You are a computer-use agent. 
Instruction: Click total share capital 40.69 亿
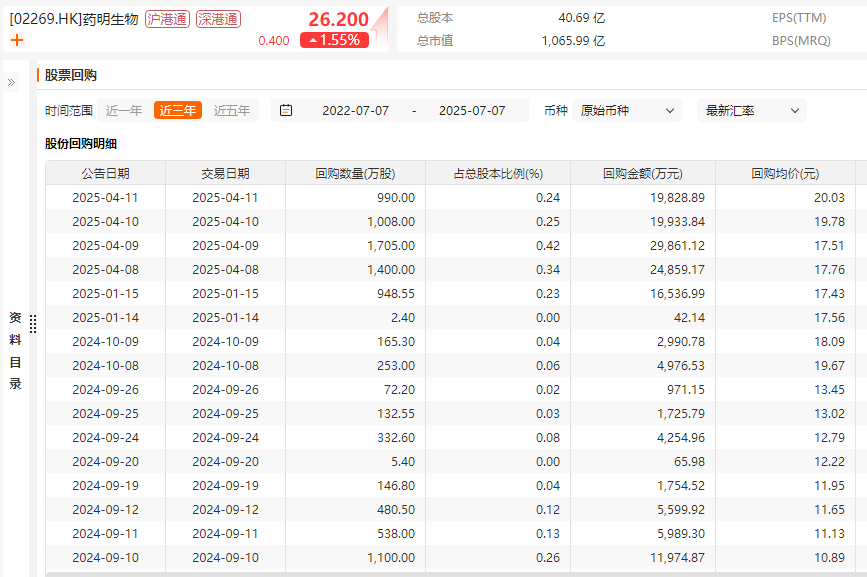[582, 18]
